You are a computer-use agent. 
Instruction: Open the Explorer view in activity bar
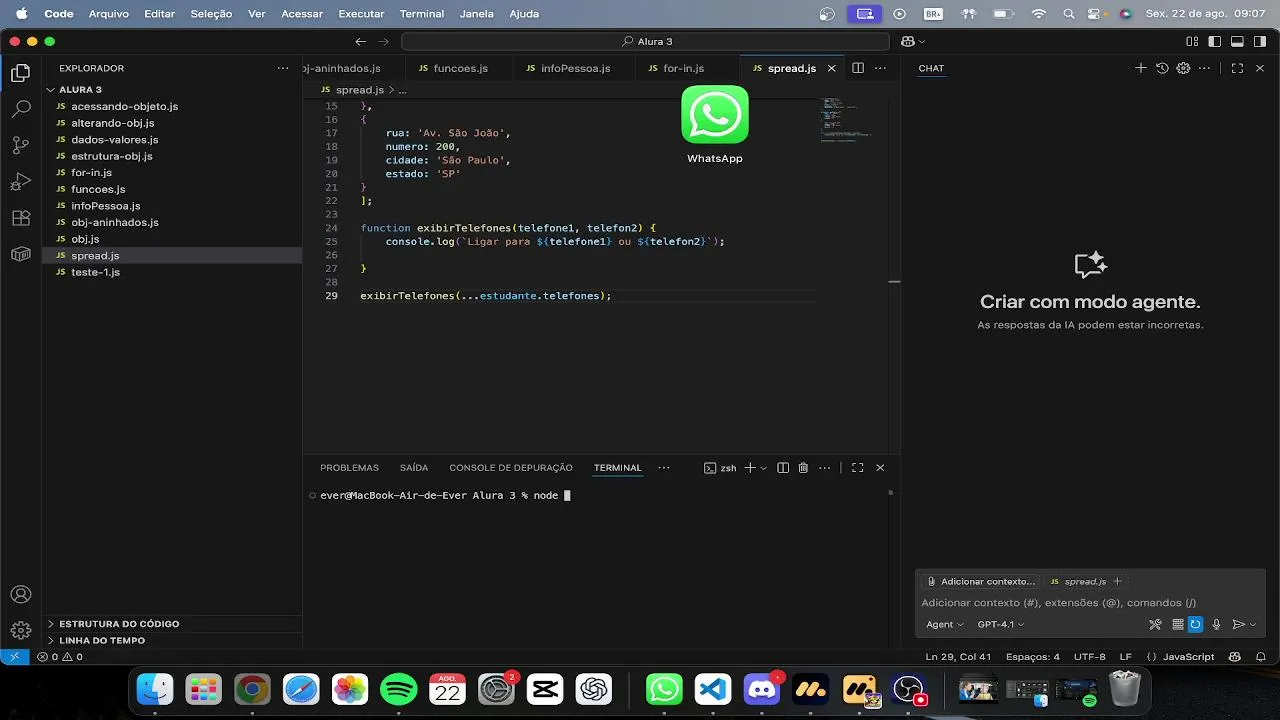20,73
